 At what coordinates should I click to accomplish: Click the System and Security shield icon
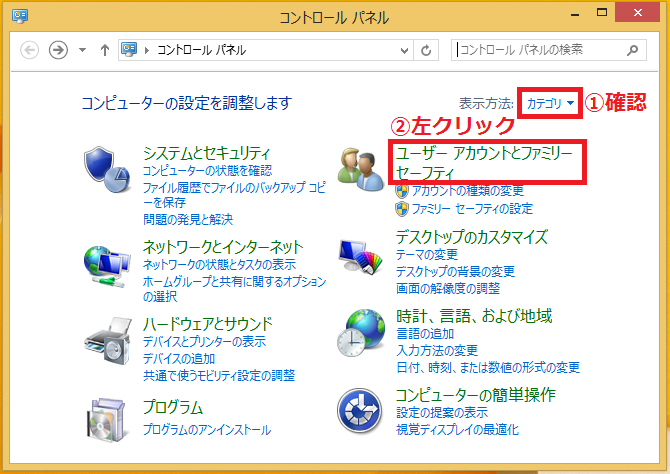(x=107, y=170)
